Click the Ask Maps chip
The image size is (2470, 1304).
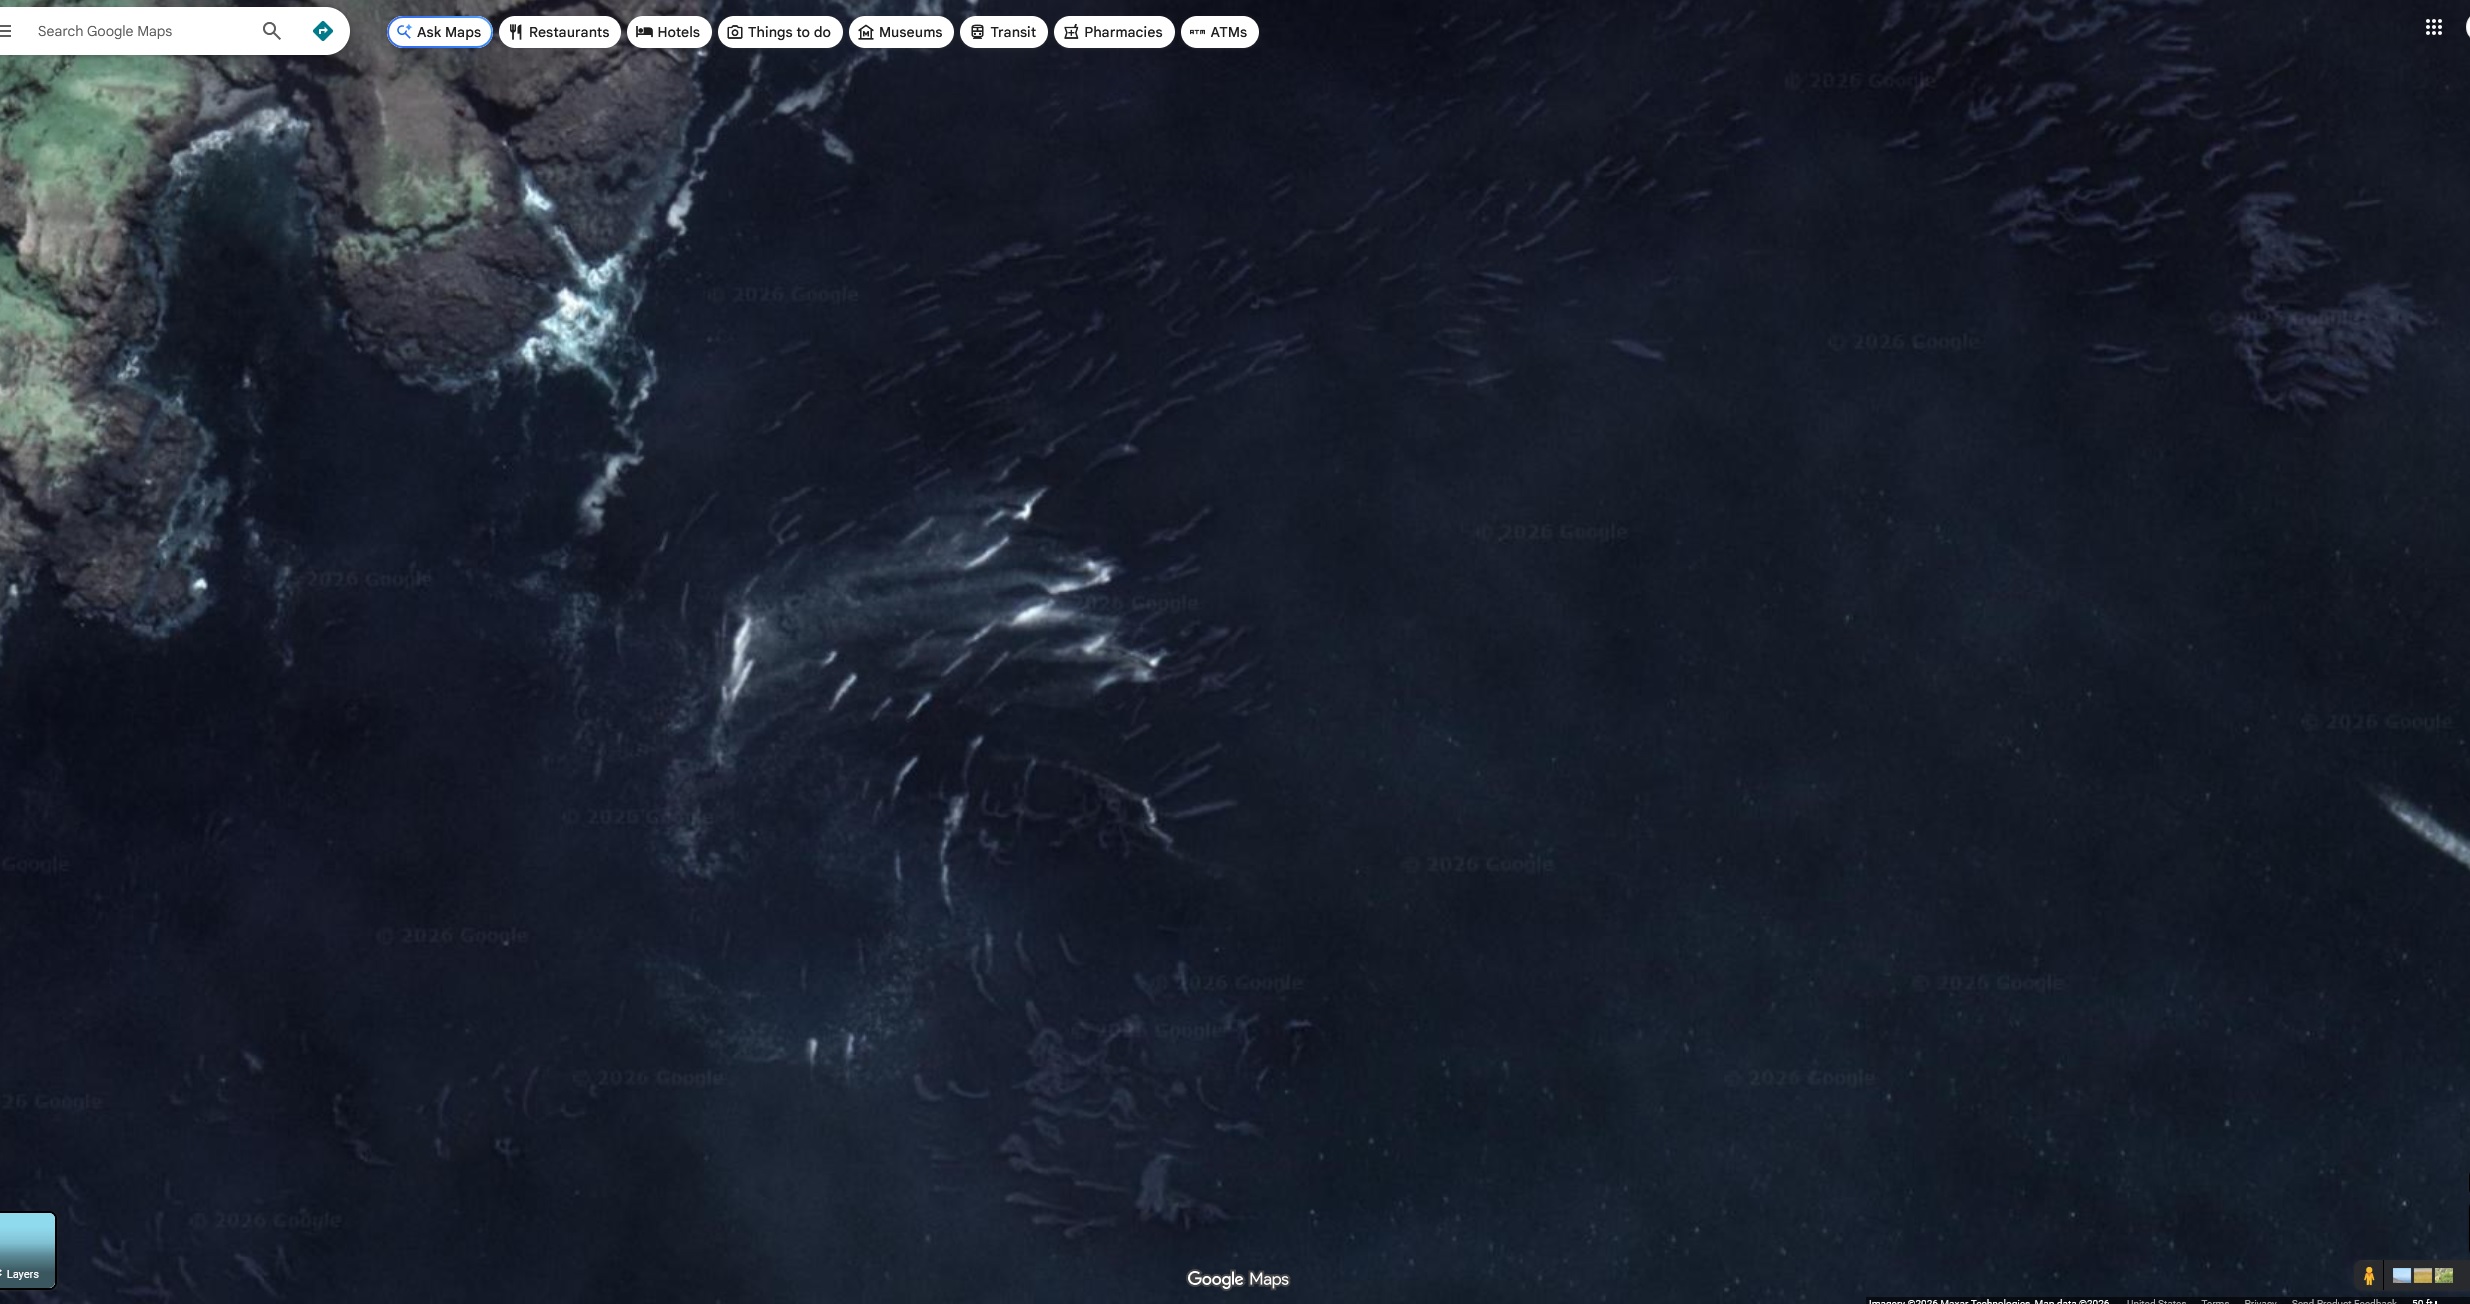[x=439, y=32]
